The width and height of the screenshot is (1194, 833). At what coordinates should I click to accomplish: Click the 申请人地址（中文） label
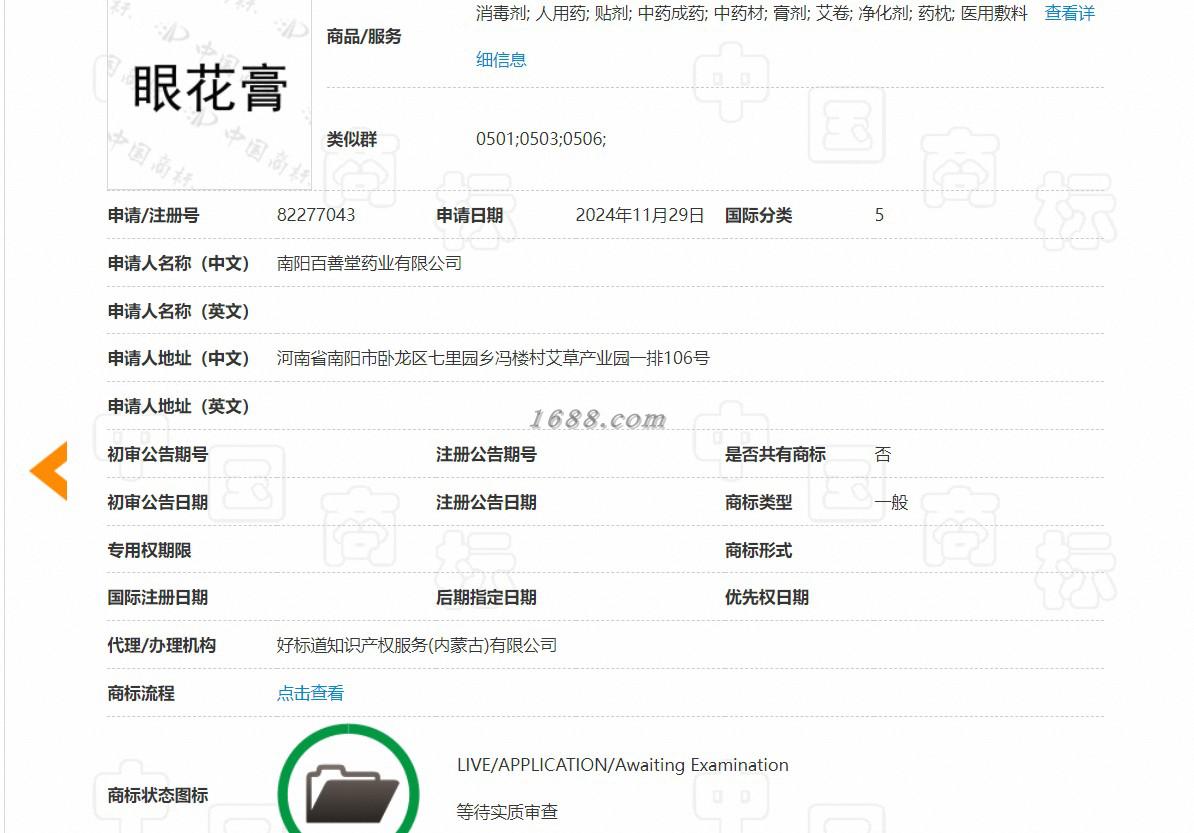point(178,359)
